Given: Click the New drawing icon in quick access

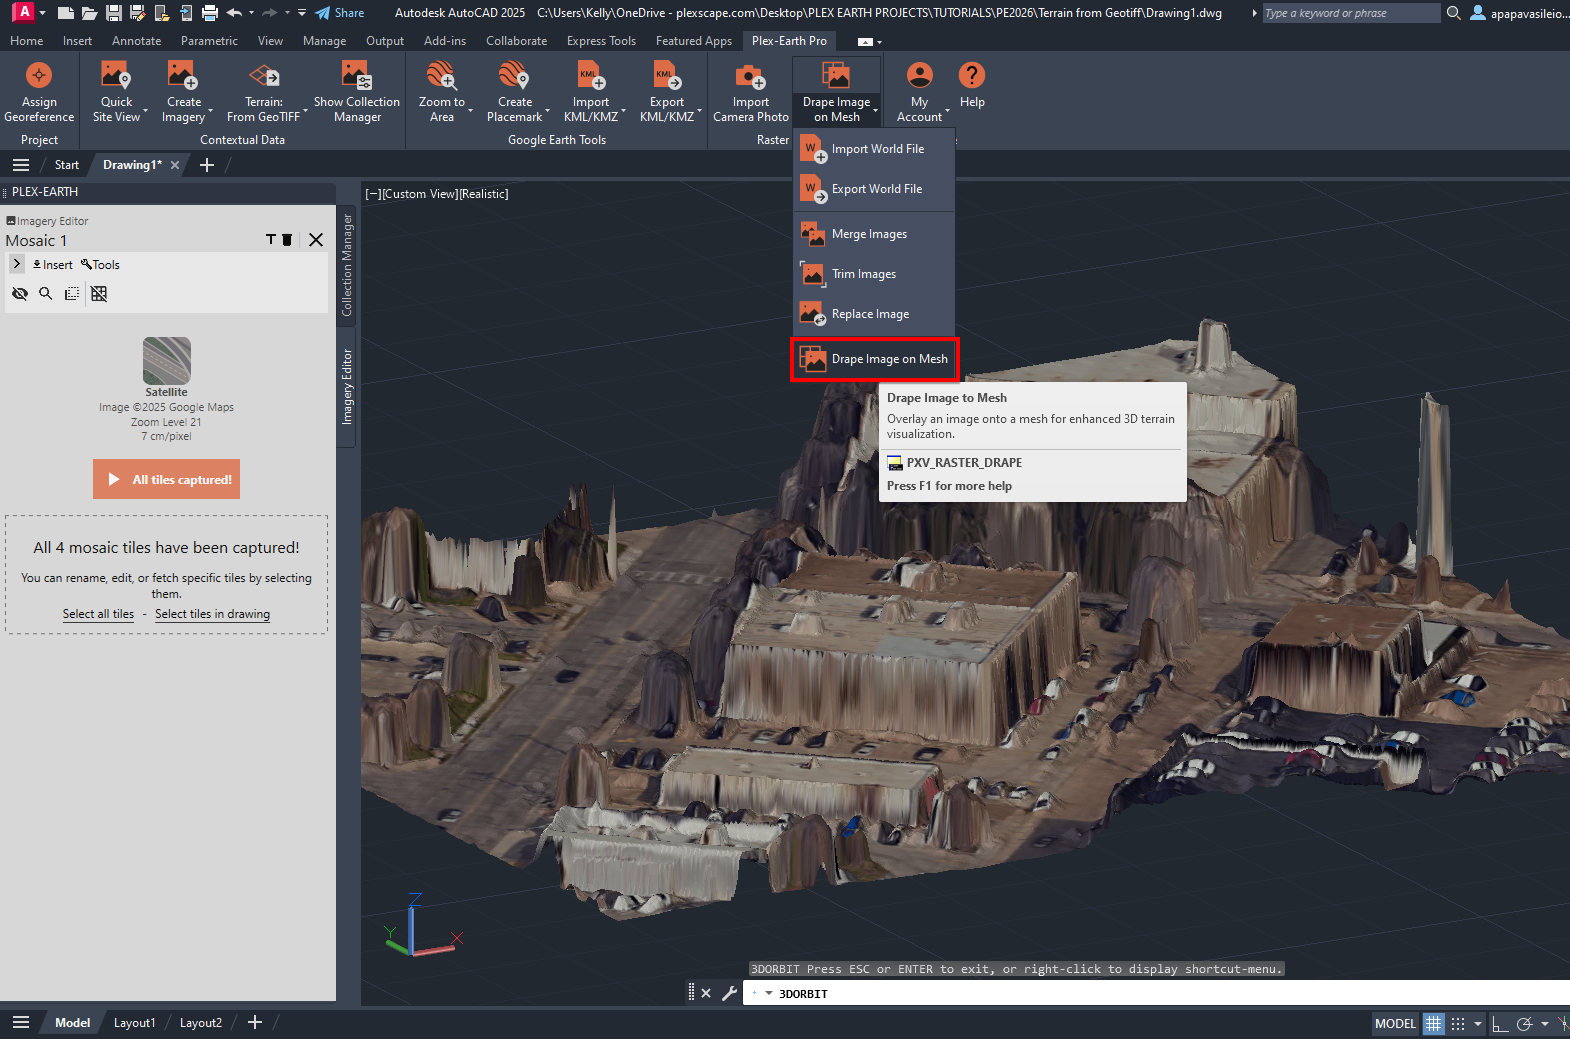Looking at the screenshot, I should [x=66, y=13].
